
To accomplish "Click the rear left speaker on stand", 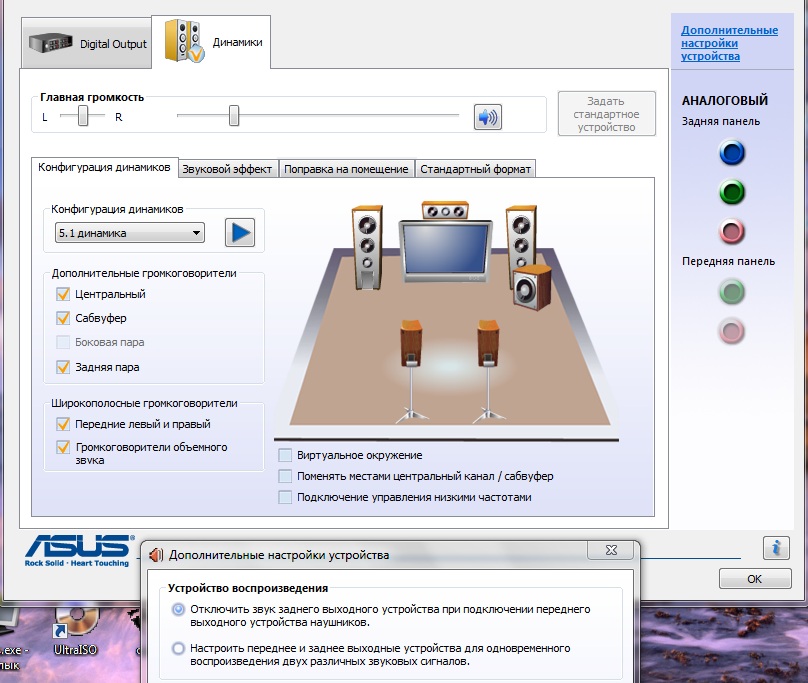I will click(411, 371).
